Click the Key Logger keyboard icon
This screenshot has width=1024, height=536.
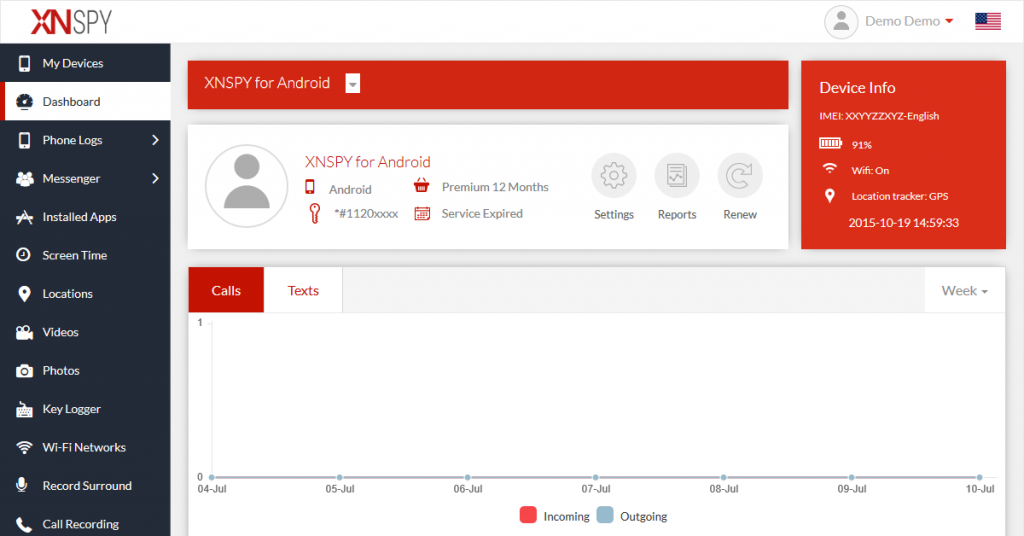[24, 409]
